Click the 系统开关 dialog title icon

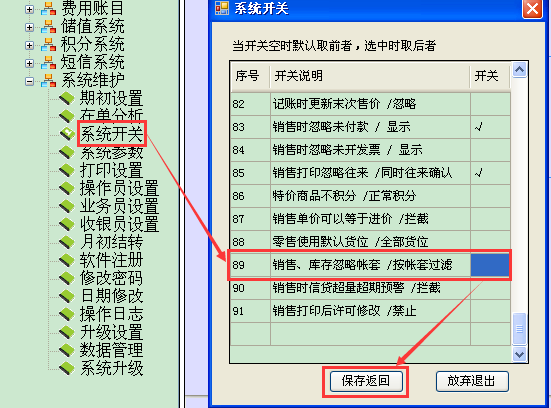(x=222, y=8)
